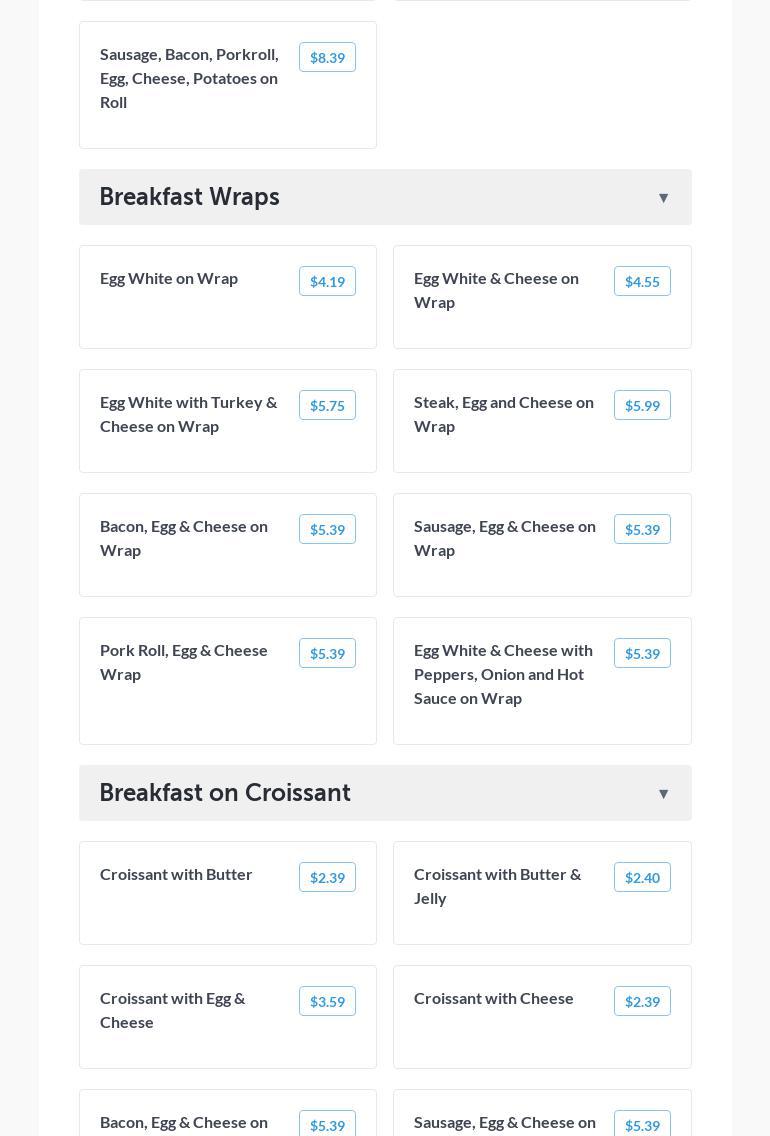Click the Breakfast on Croissant heading
The width and height of the screenshot is (770, 1136).
coord(225,793)
